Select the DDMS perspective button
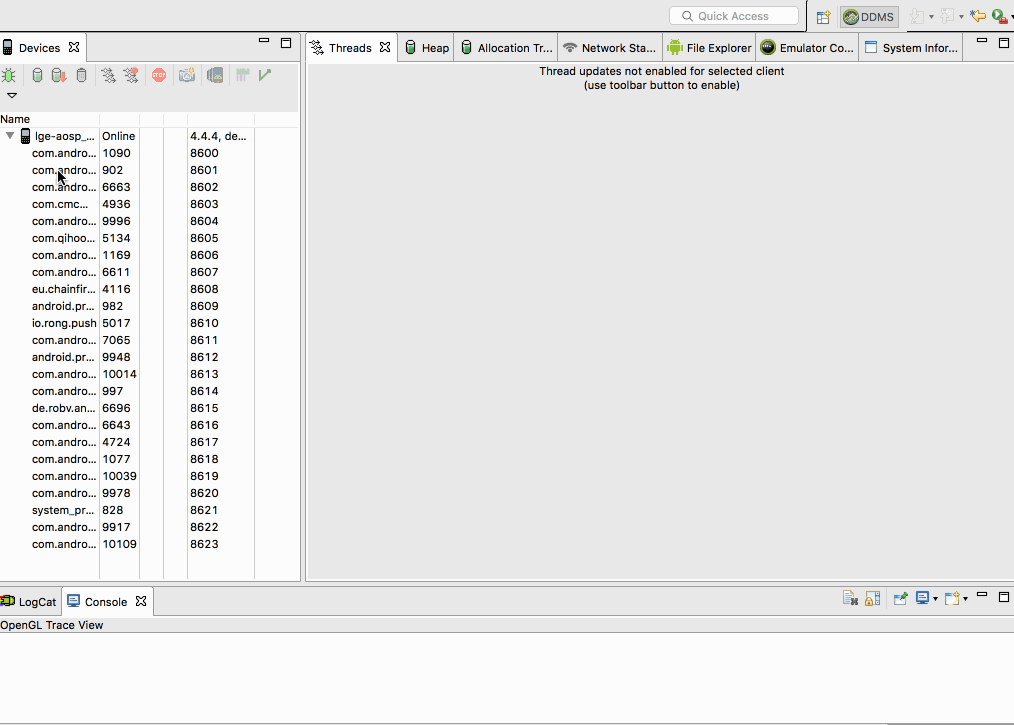Viewport: 1014px width, 725px height. 870,17
